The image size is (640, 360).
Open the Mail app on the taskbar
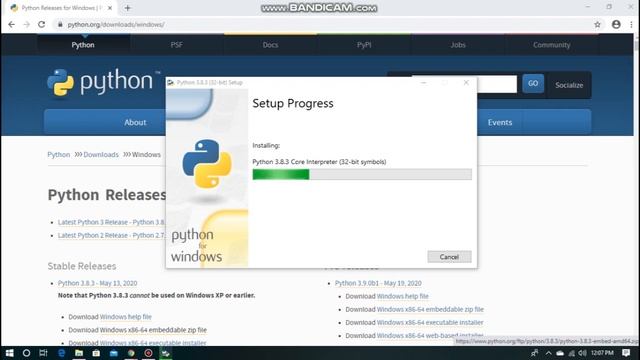point(114,353)
